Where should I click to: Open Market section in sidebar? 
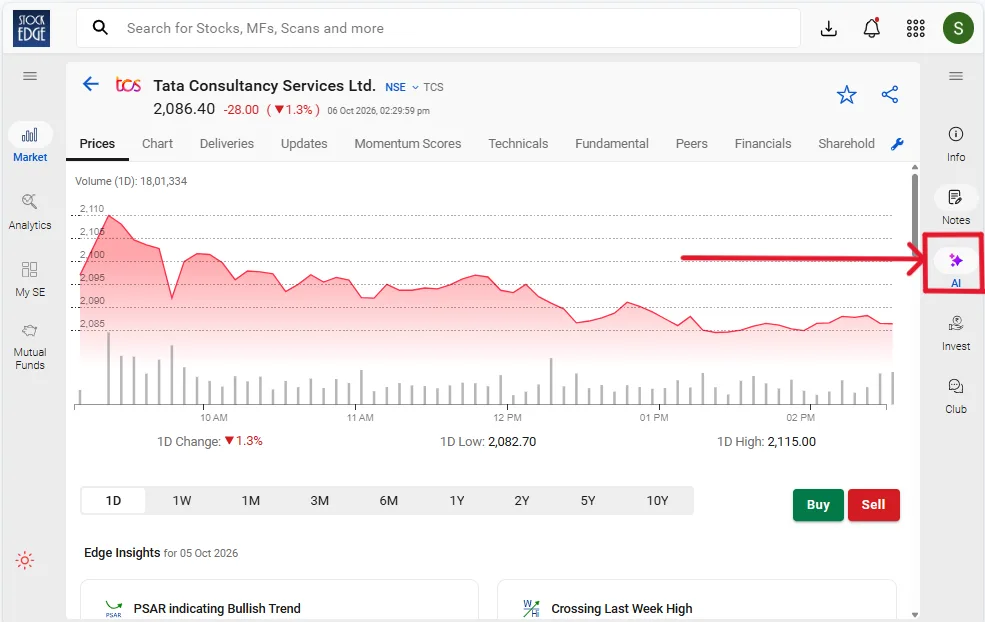click(x=30, y=144)
